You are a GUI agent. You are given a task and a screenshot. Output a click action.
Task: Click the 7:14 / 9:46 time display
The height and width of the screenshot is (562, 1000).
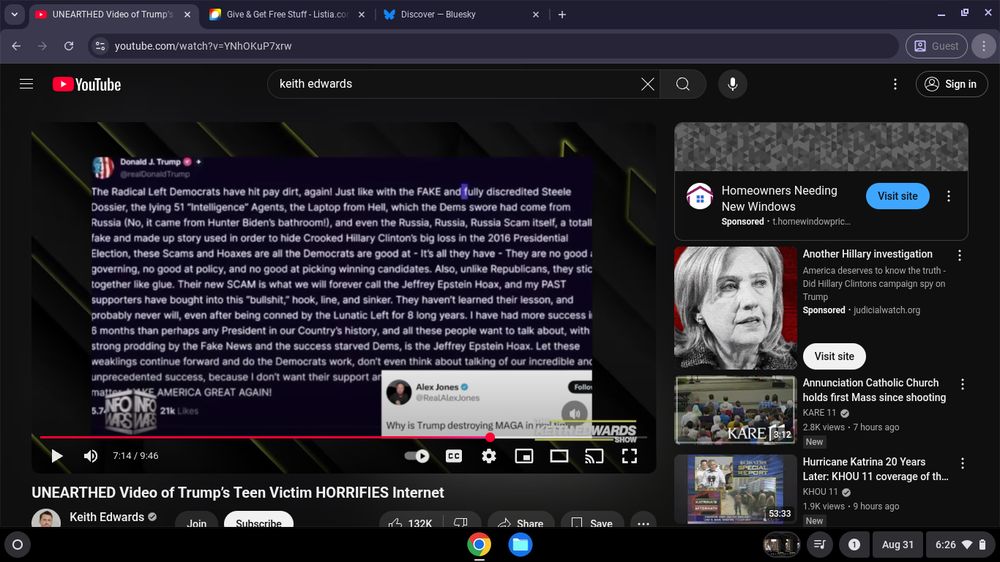tap(136, 455)
